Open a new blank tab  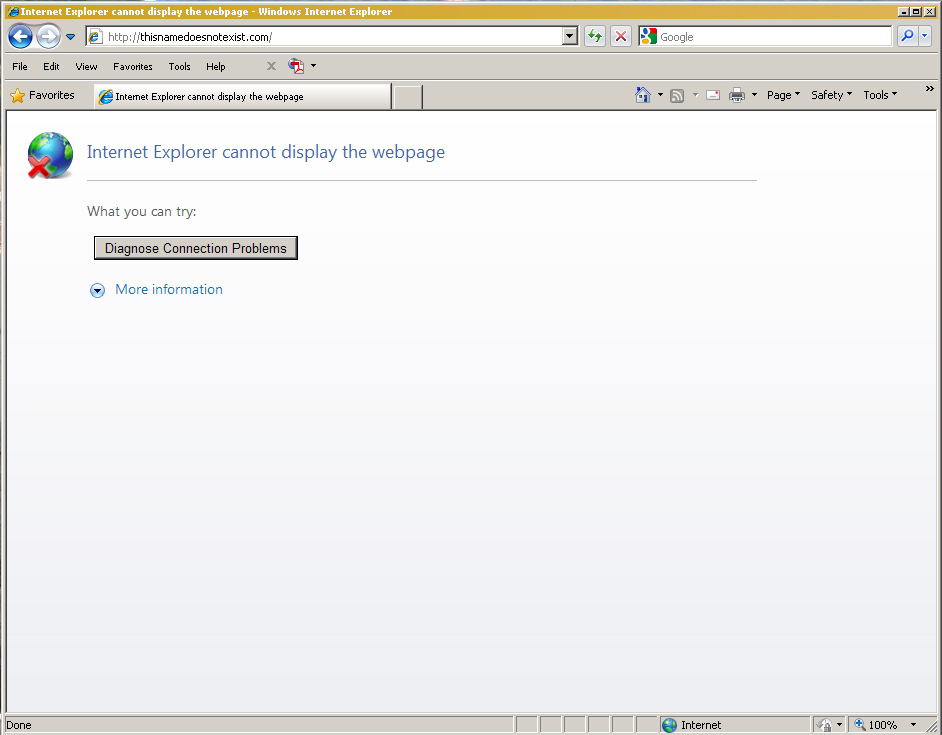pyautogui.click(x=407, y=97)
